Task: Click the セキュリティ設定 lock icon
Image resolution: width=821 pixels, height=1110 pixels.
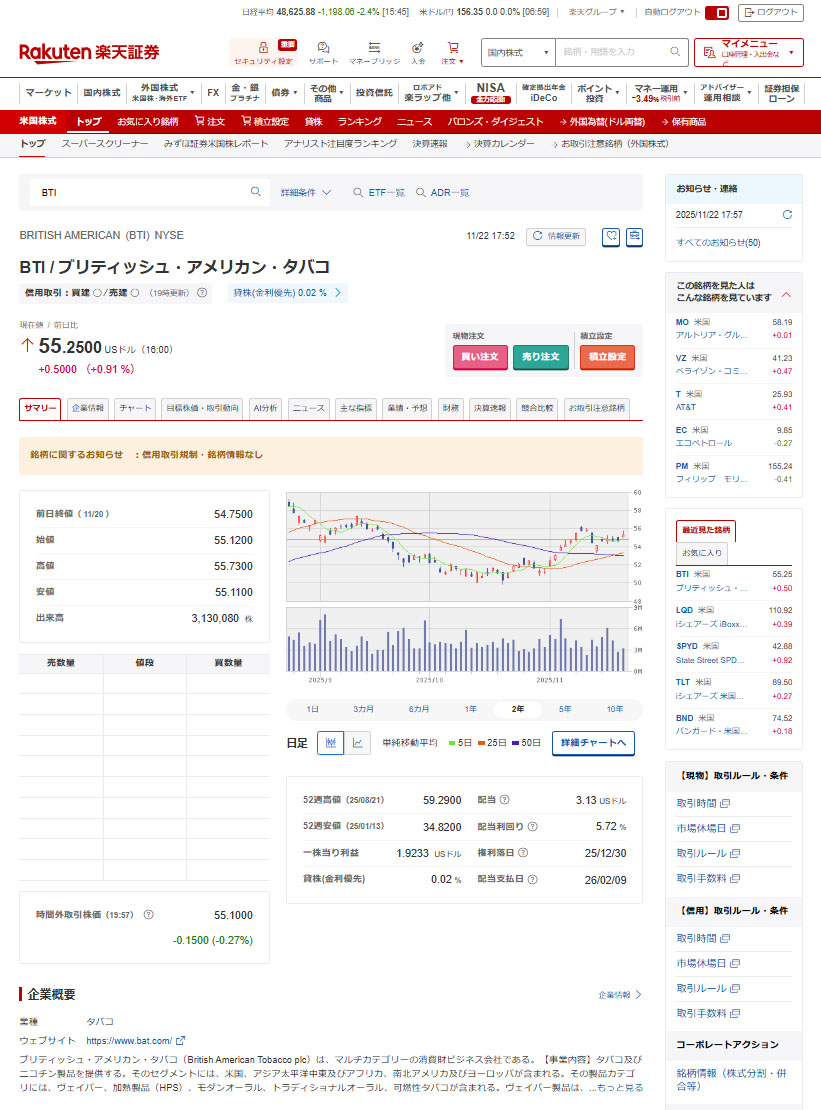Action: click(263, 47)
